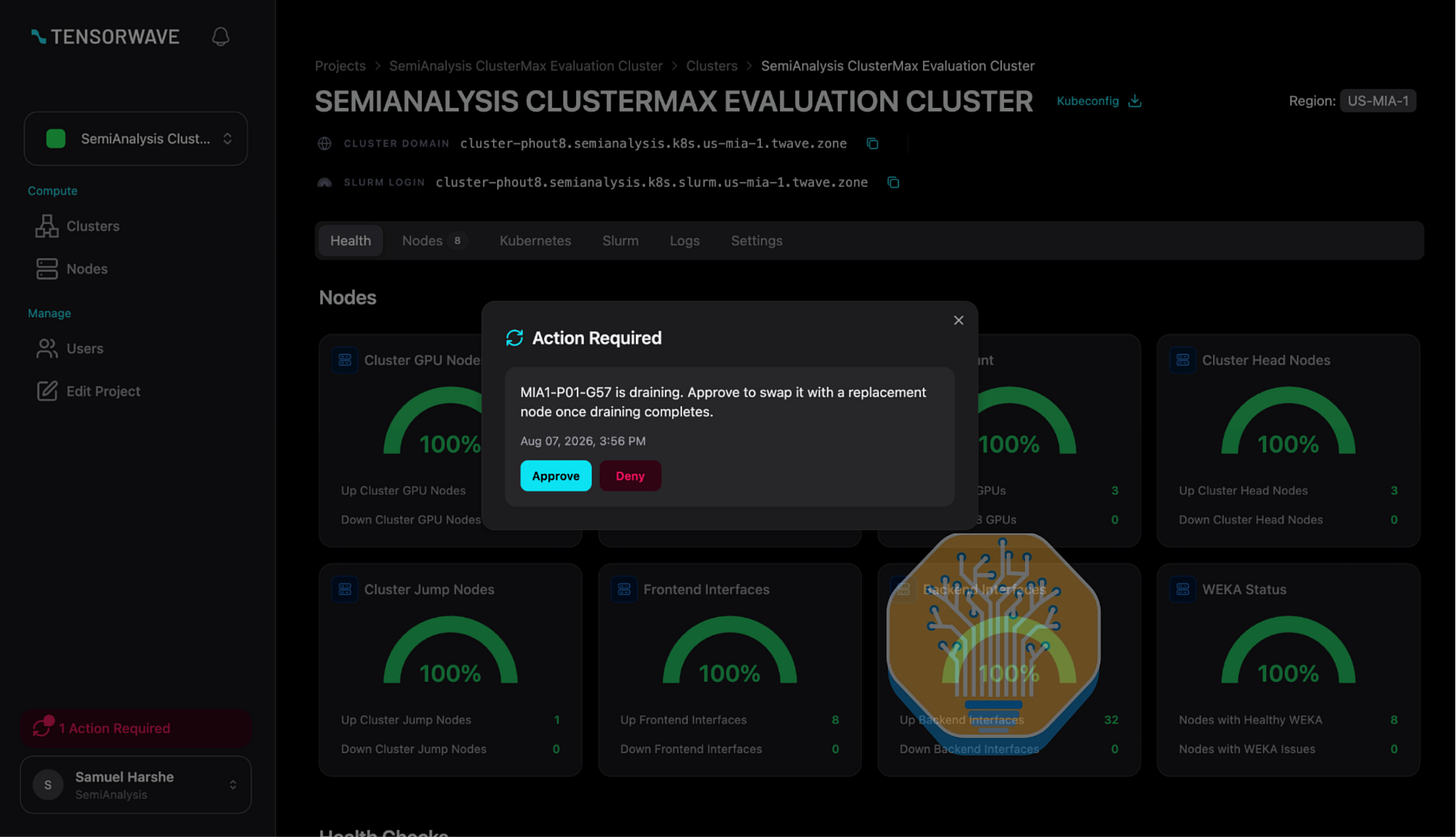Open Users from the sidebar icon
The width and height of the screenshot is (1456, 837).
(x=47, y=349)
